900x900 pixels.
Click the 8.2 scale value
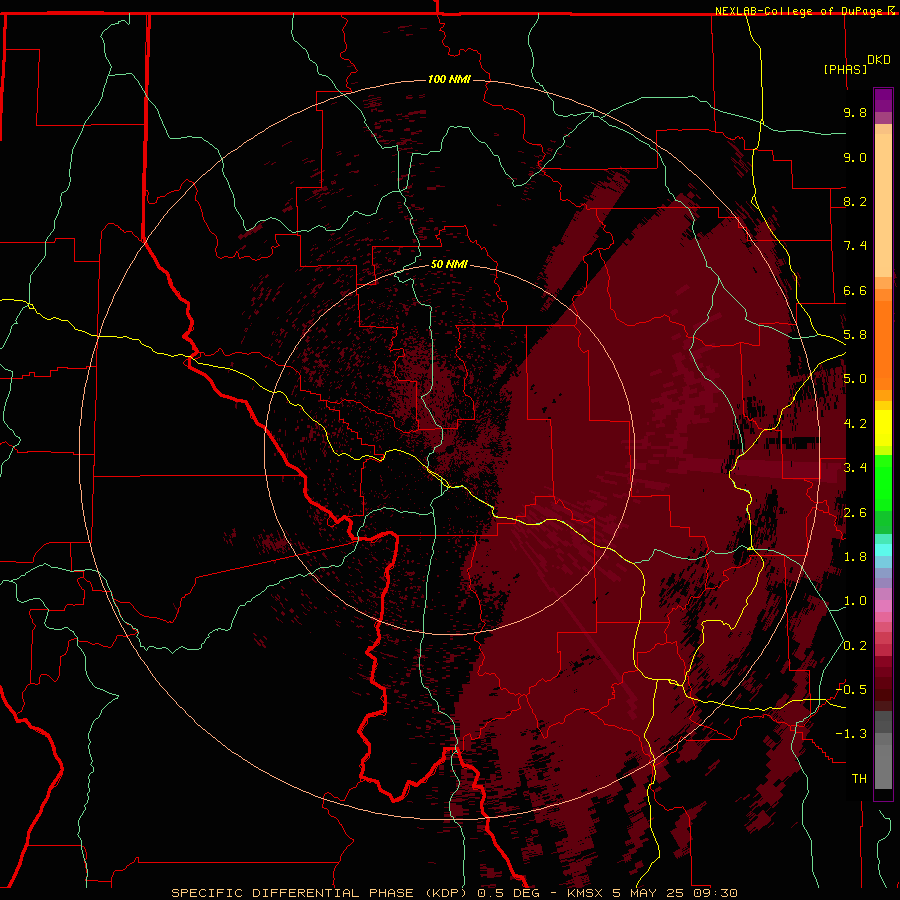855,201
